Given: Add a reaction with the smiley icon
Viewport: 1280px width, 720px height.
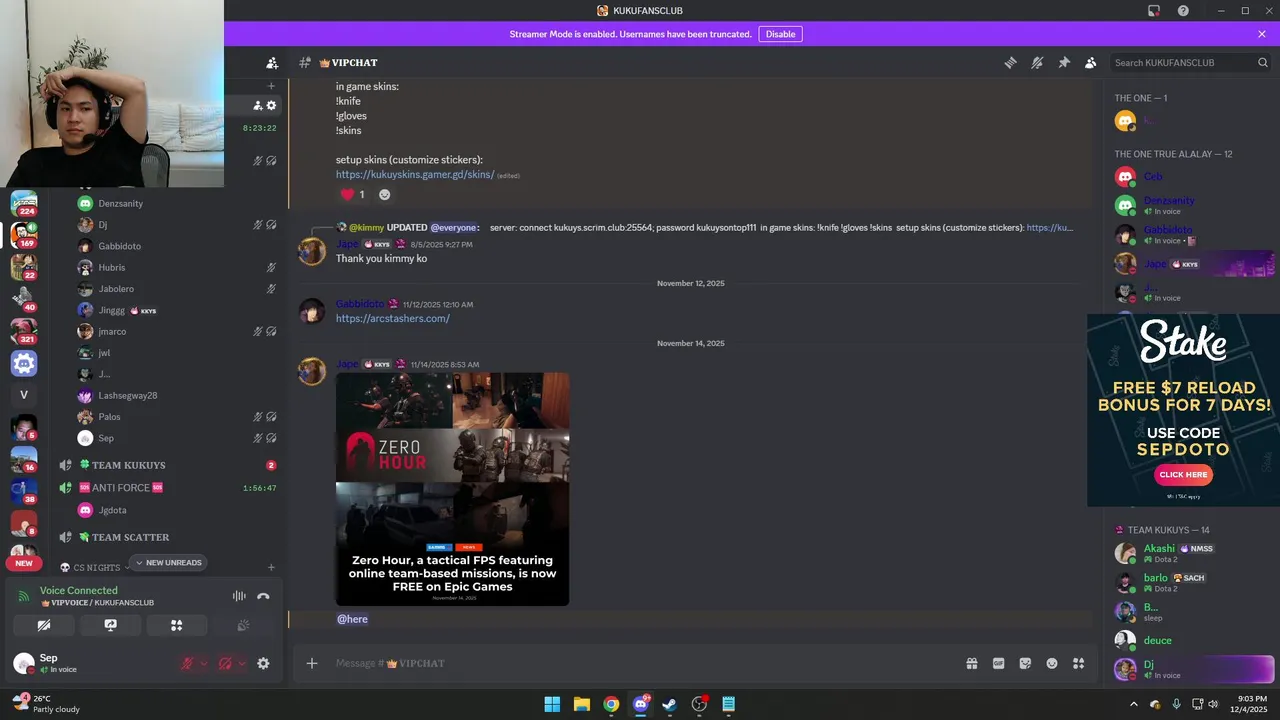Looking at the screenshot, I should coord(384,194).
